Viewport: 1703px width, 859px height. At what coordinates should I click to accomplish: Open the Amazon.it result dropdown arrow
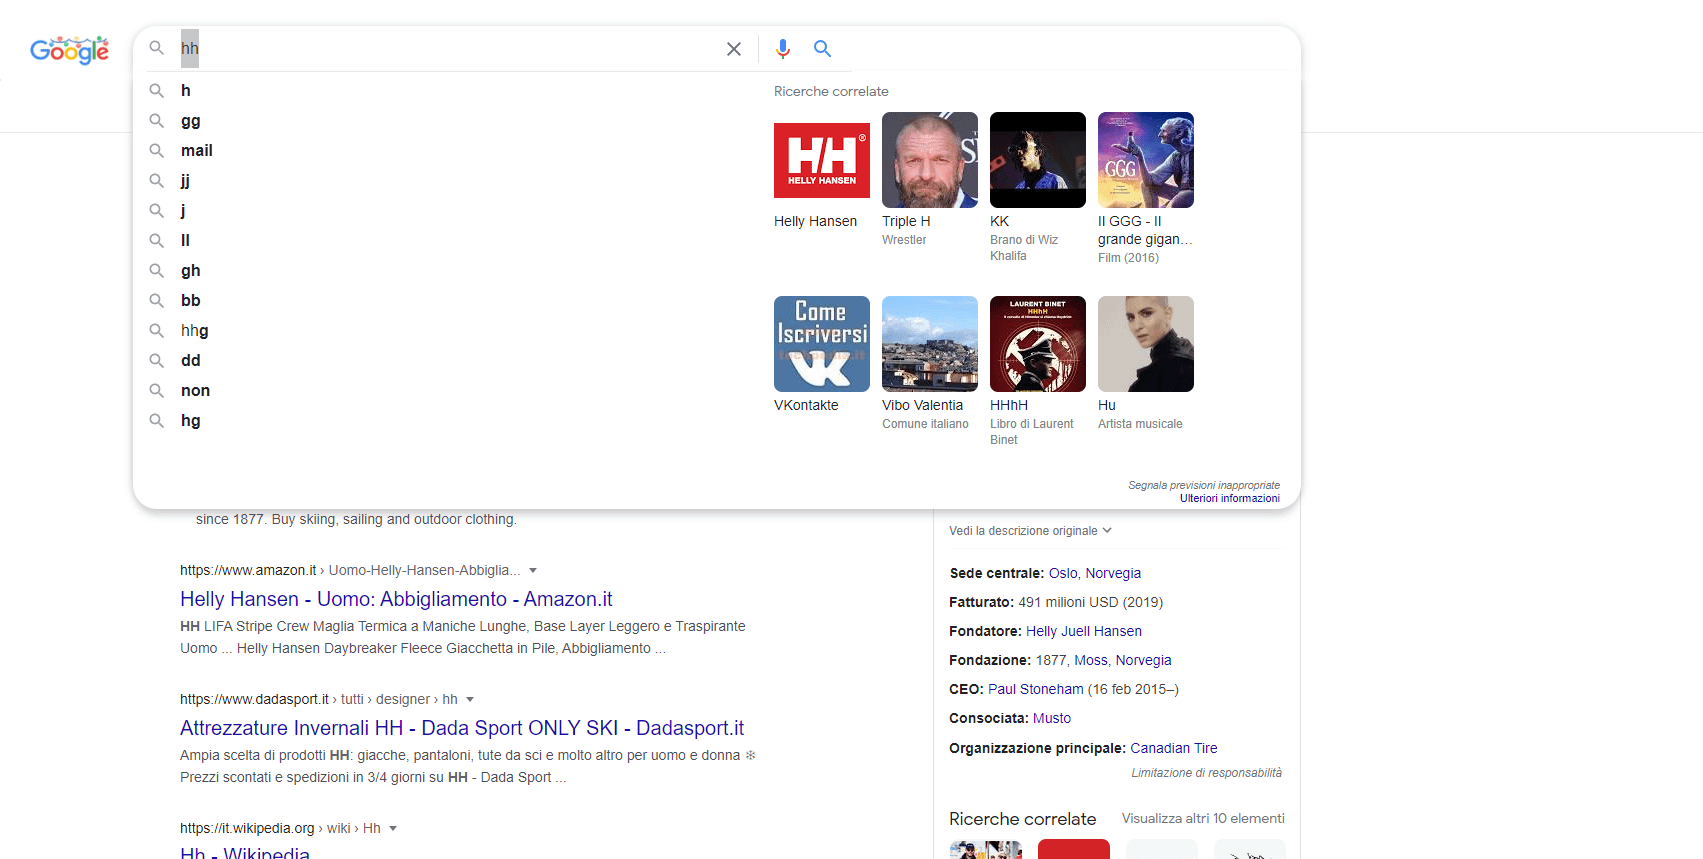tap(533, 570)
